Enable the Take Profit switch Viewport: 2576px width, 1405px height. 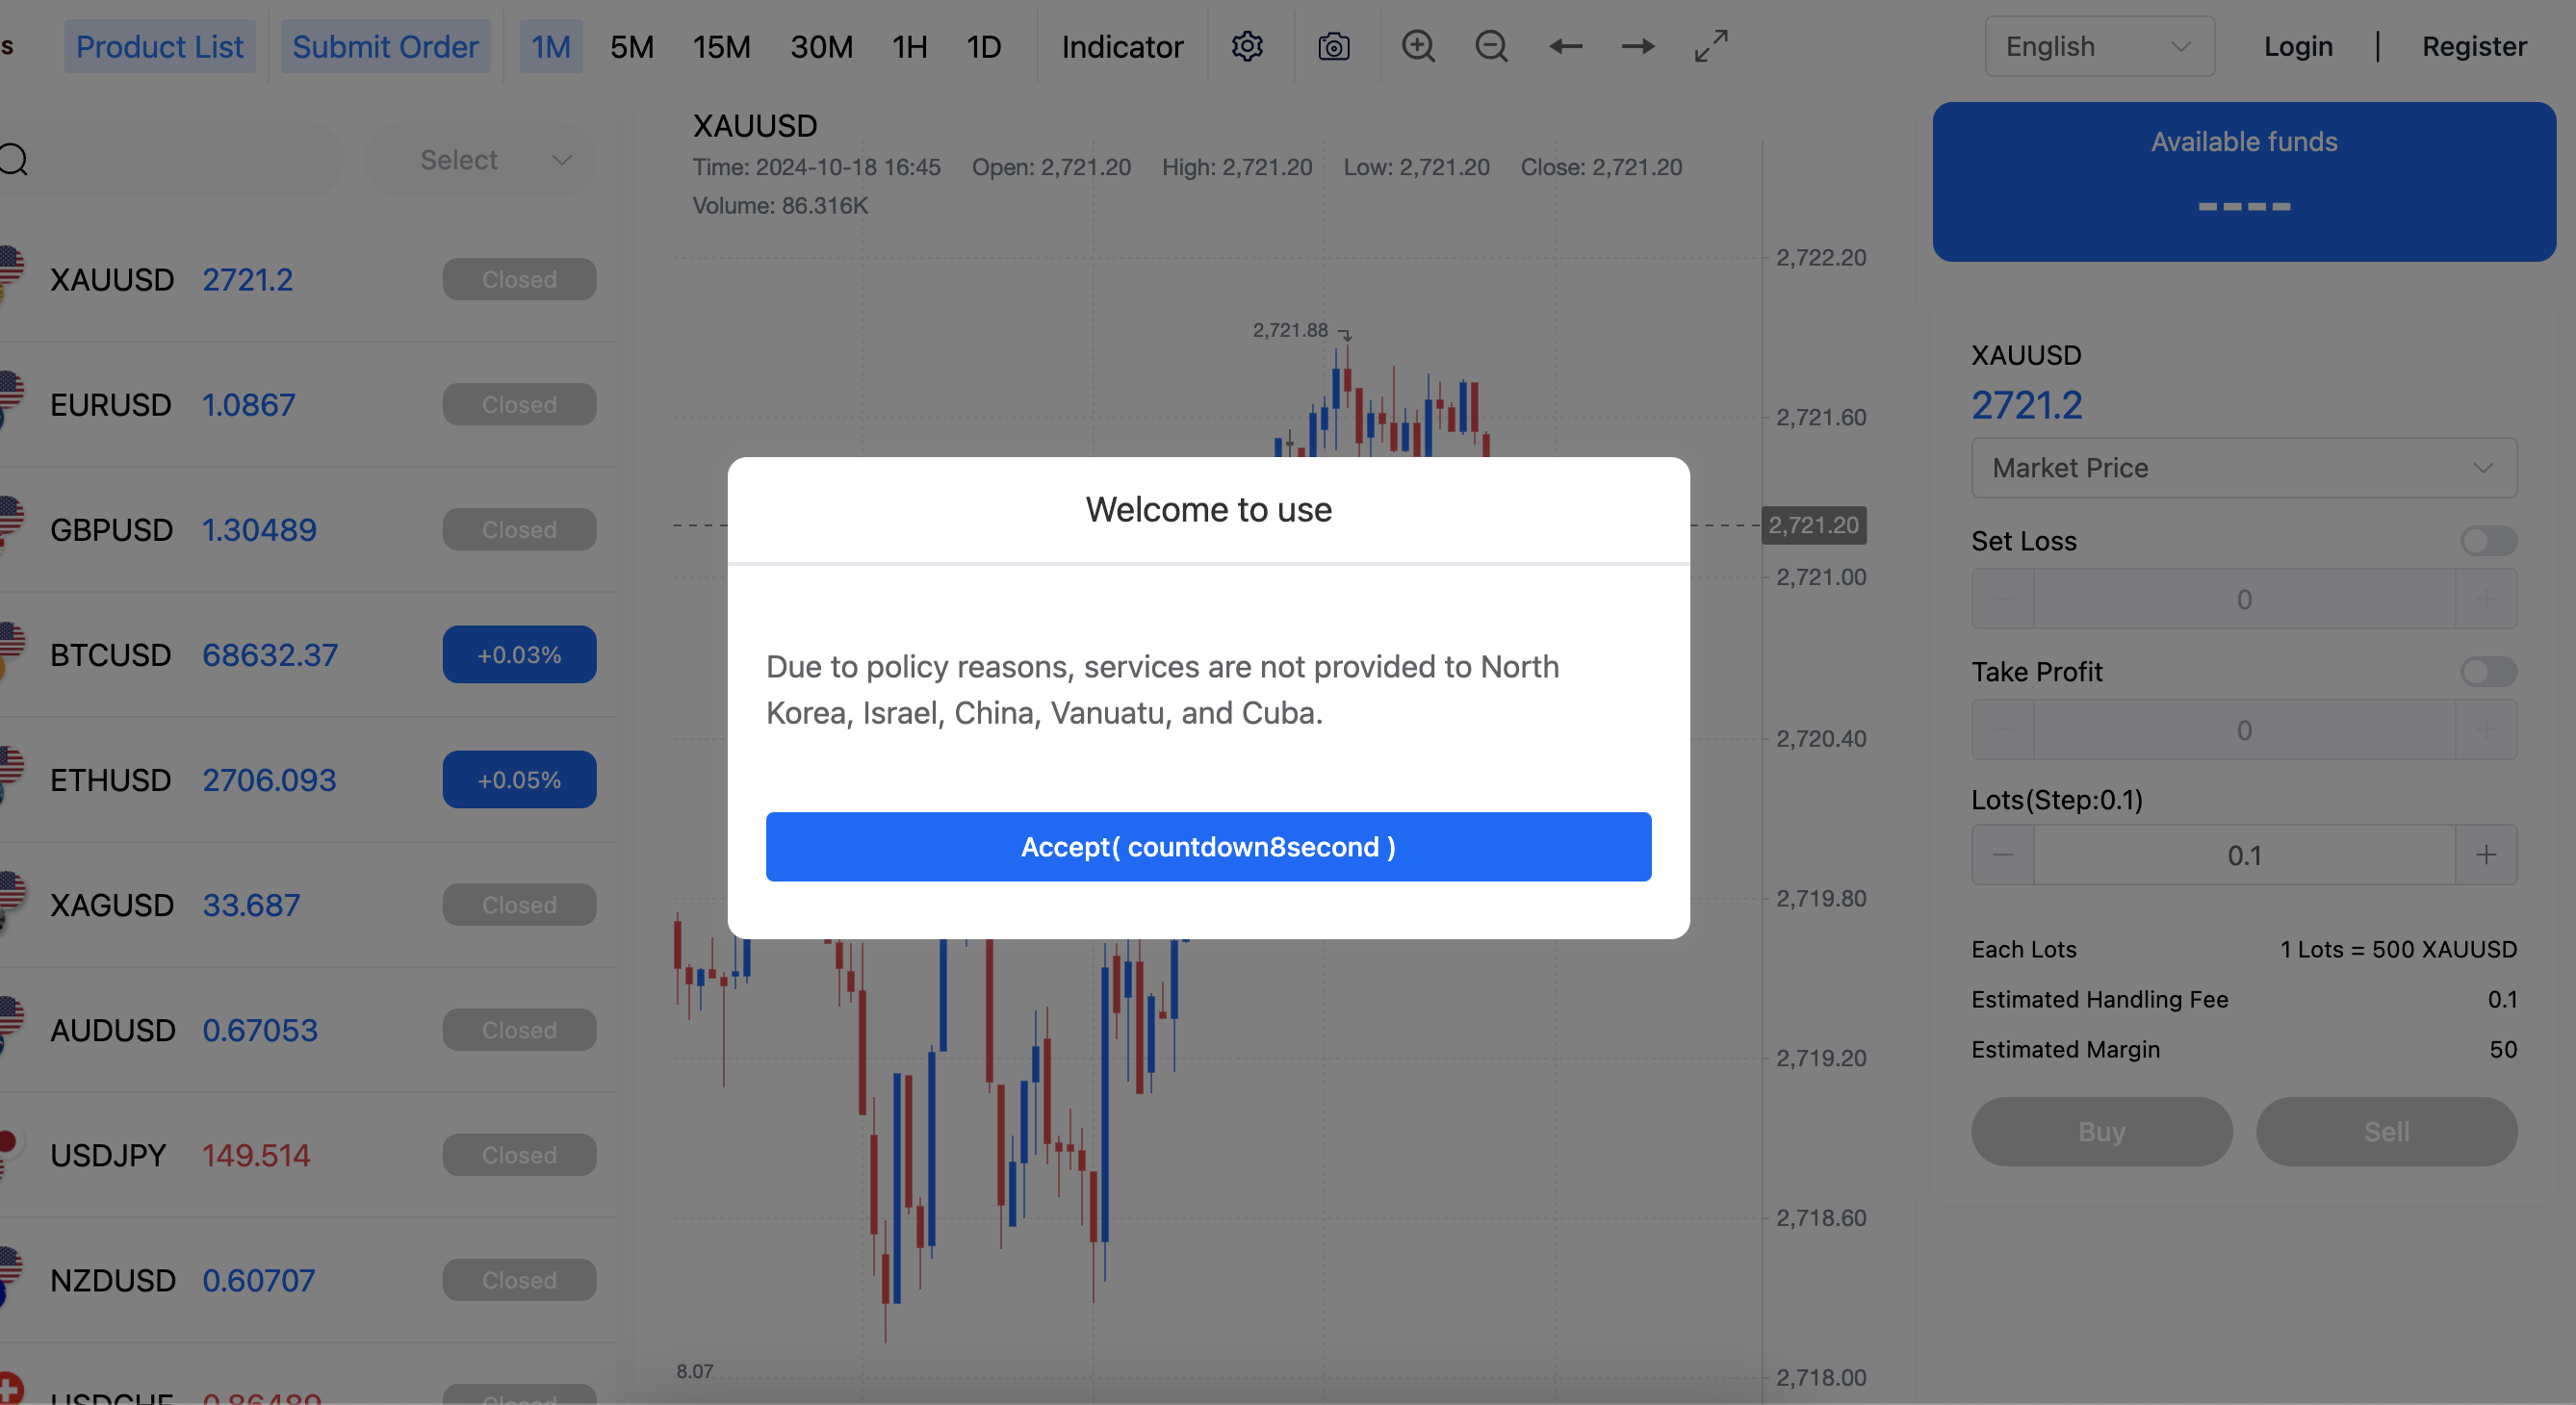(x=2488, y=672)
